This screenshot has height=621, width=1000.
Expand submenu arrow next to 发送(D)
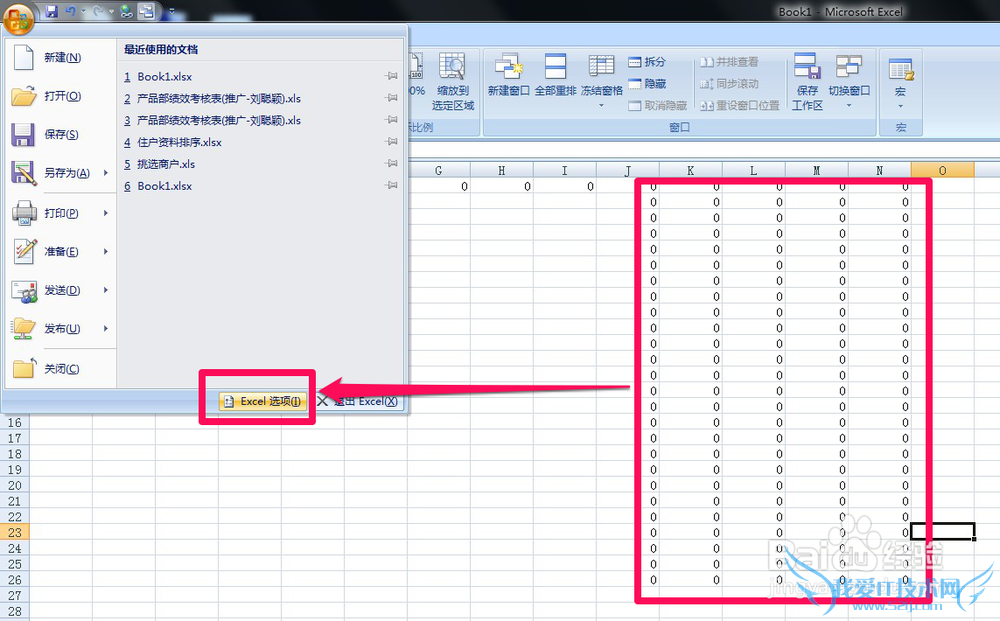click(106, 290)
